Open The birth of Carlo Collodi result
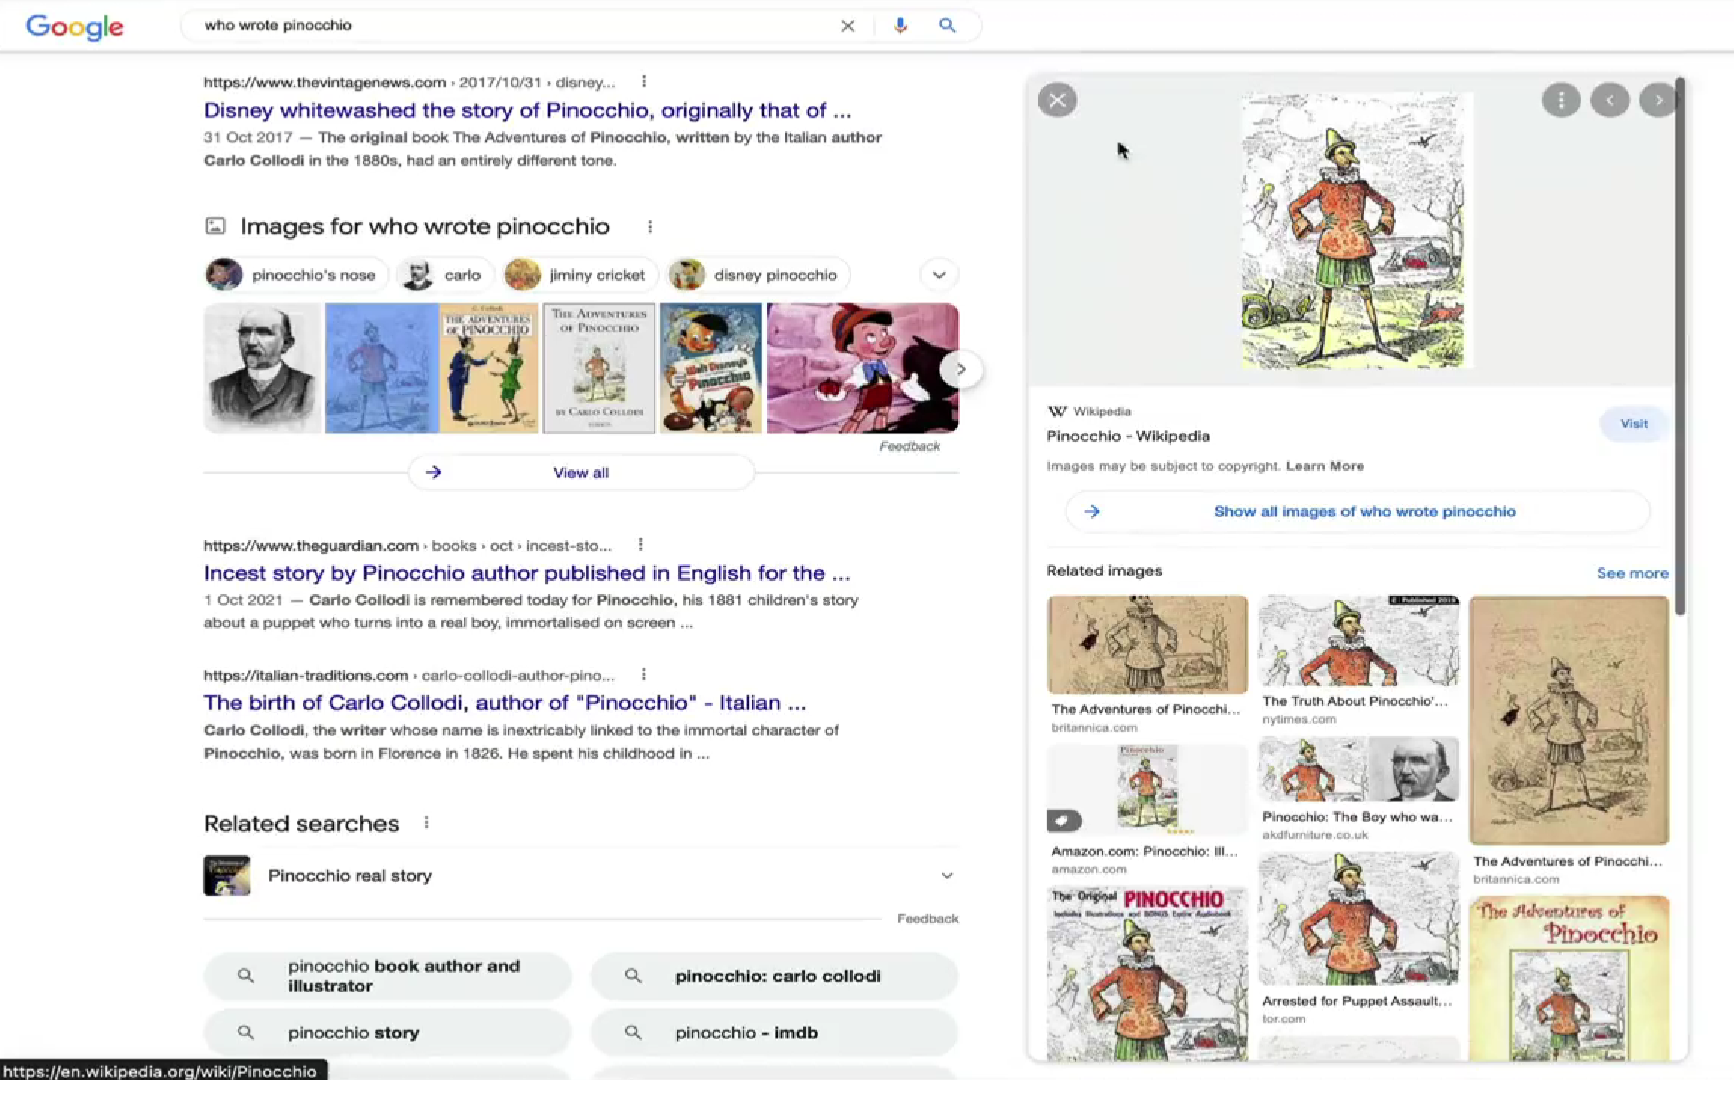 pos(505,702)
